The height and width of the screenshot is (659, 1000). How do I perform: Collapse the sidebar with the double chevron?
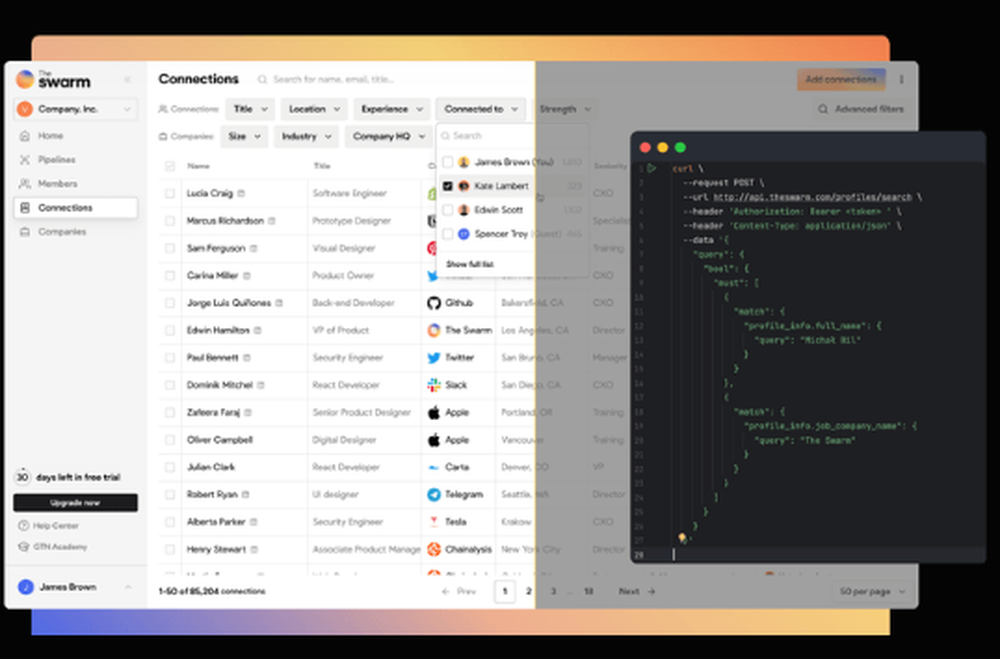point(127,79)
